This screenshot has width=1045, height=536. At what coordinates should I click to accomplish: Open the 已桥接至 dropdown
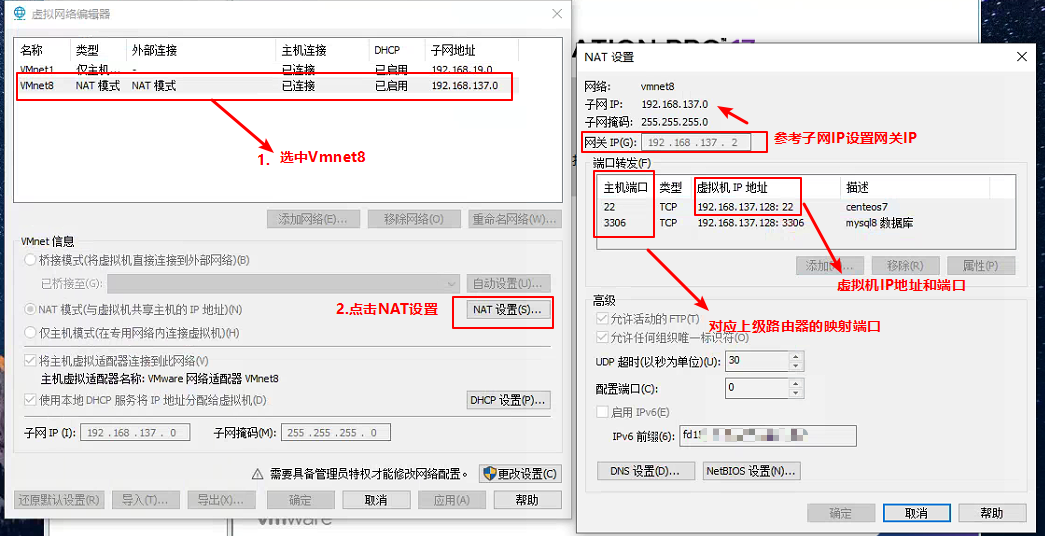283,284
